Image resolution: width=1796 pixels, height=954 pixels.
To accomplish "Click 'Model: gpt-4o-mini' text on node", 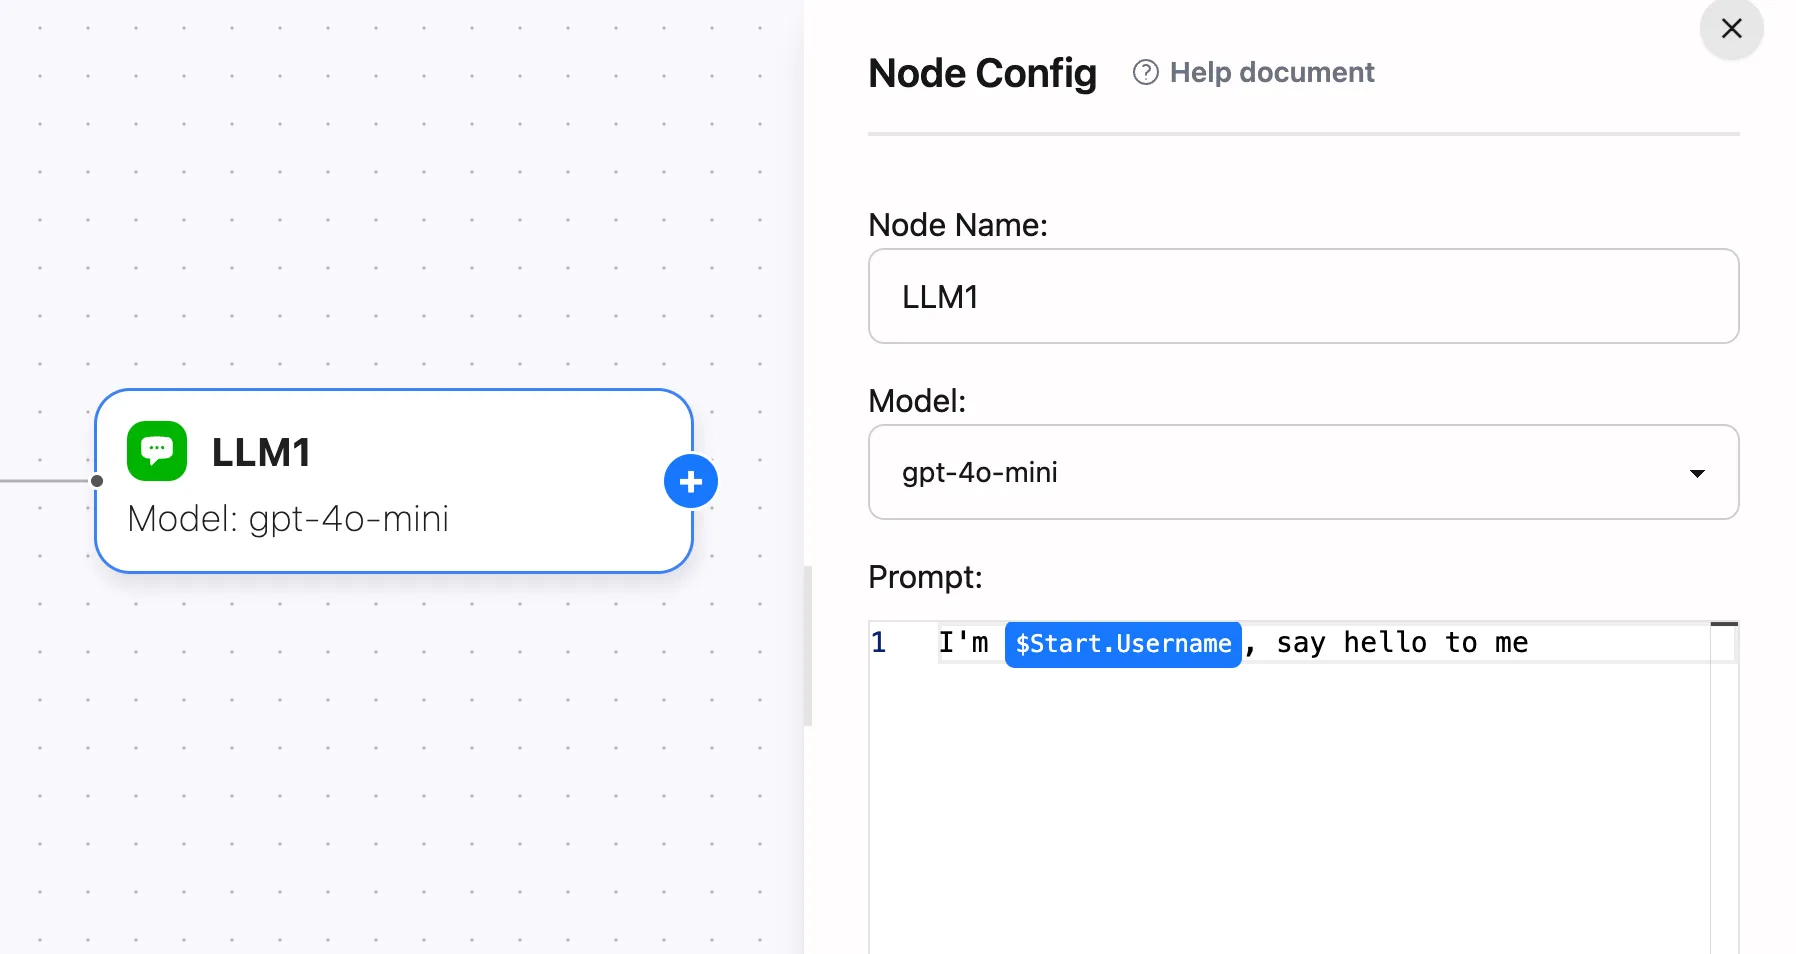I will tap(288, 519).
